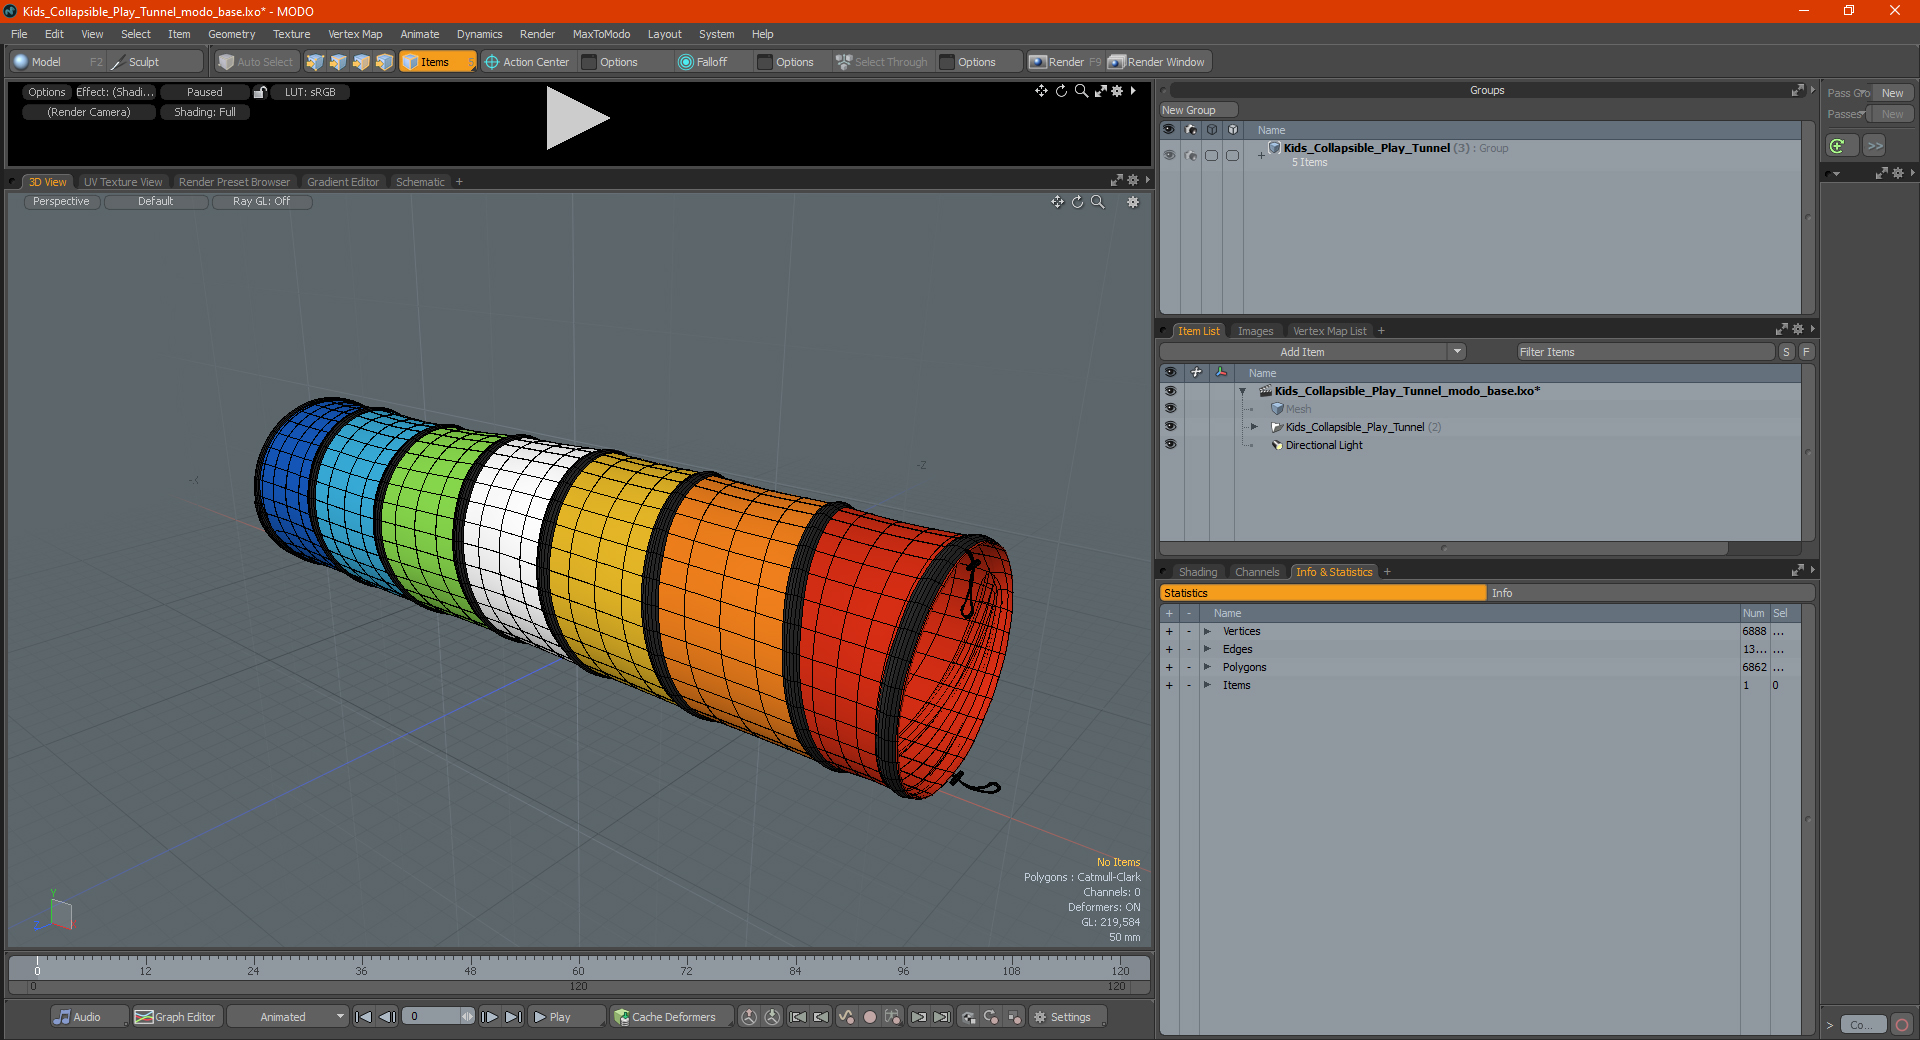The image size is (1920, 1040).
Task: Expand the Edges statistics row
Action: [x=1207, y=649]
